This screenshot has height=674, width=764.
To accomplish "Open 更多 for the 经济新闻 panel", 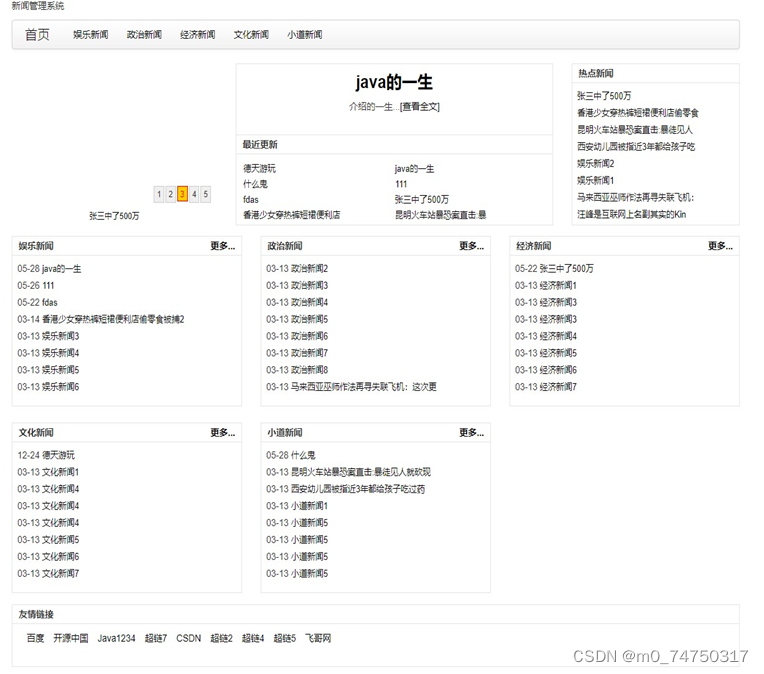I will coord(720,246).
